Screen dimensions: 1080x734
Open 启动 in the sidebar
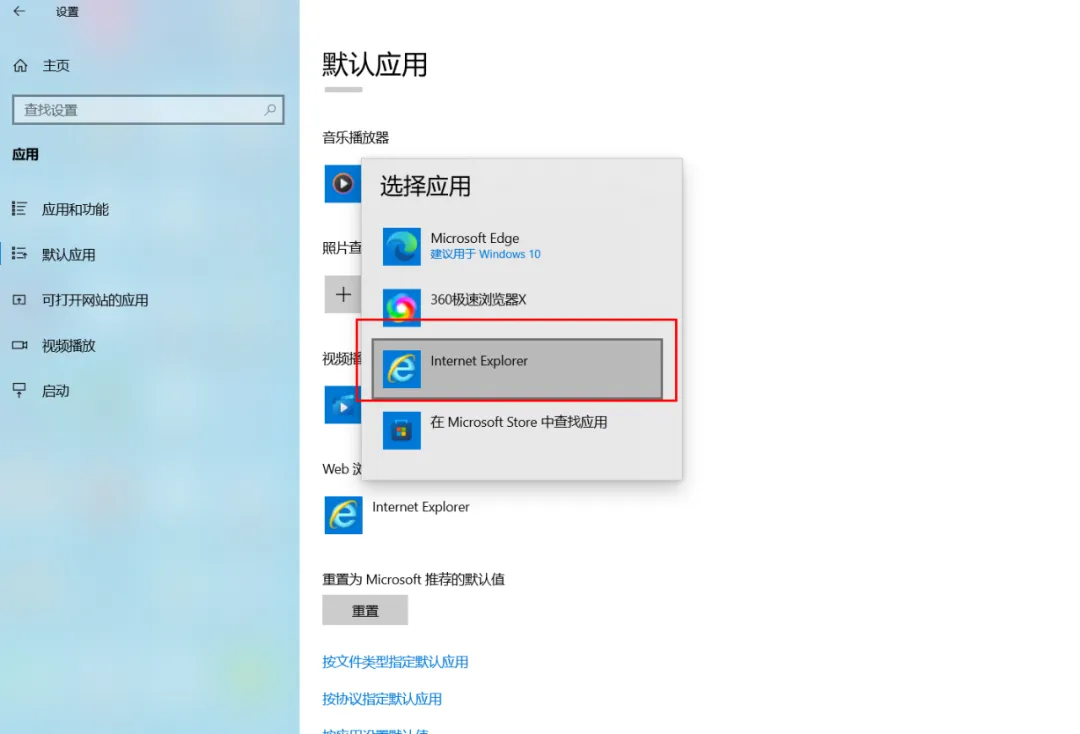pos(55,391)
